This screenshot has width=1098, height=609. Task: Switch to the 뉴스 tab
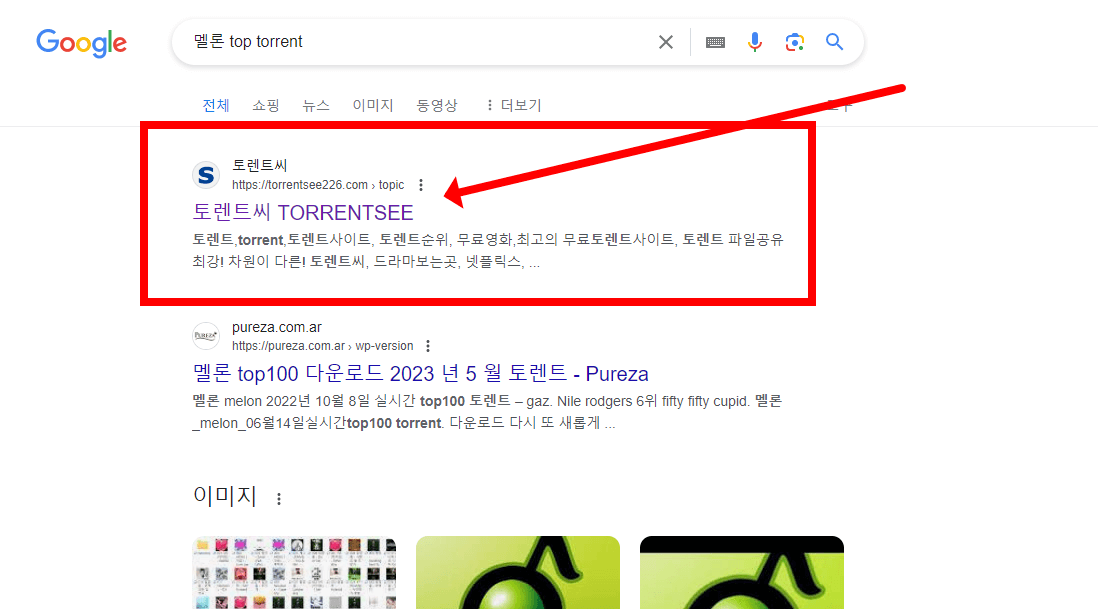(316, 106)
